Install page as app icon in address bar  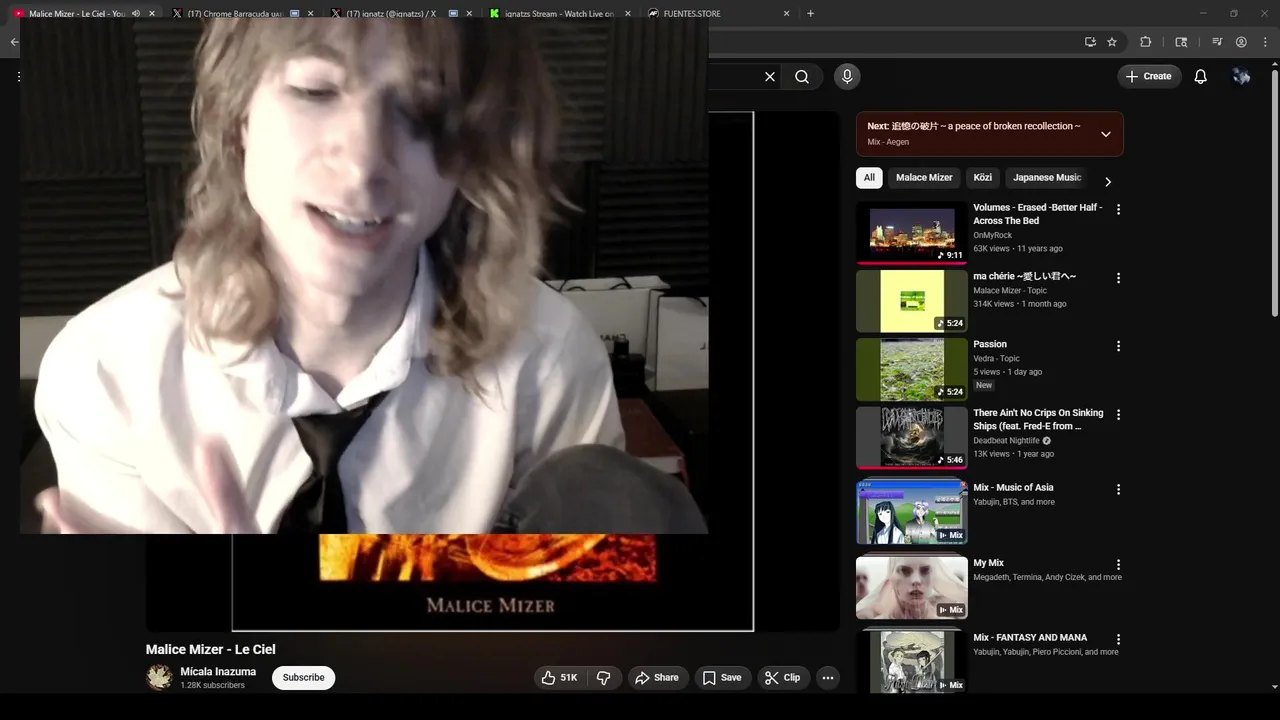[1090, 42]
